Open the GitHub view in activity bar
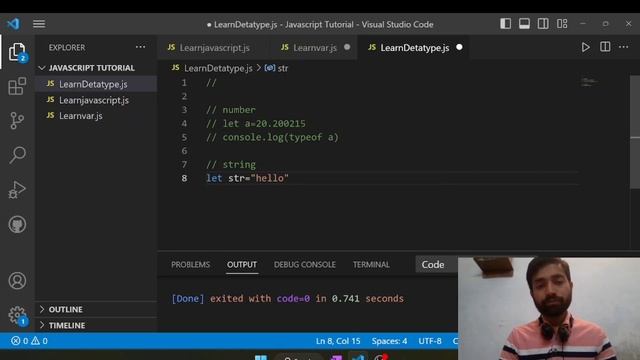This screenshot has height=360, width=640. 17,224
